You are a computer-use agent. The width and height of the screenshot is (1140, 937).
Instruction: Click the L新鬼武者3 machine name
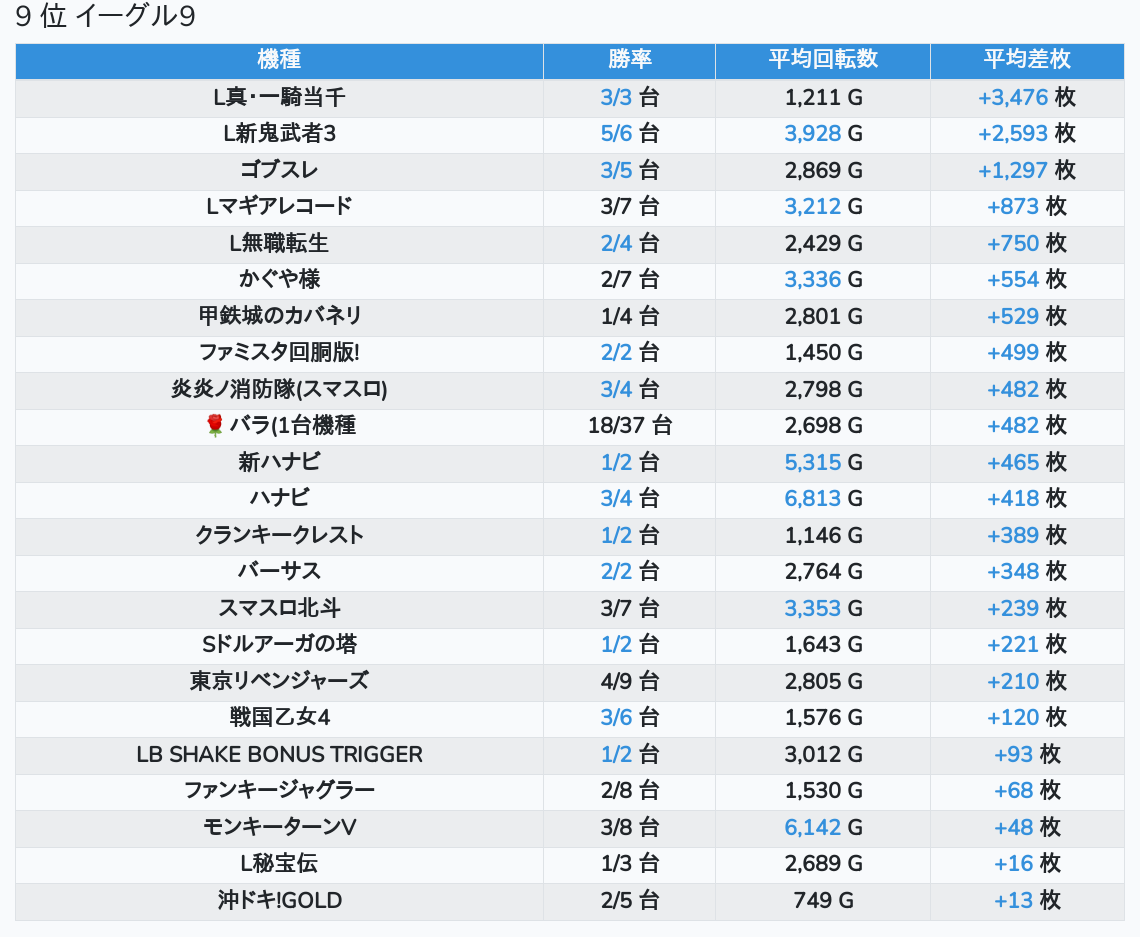coord(279,134)
